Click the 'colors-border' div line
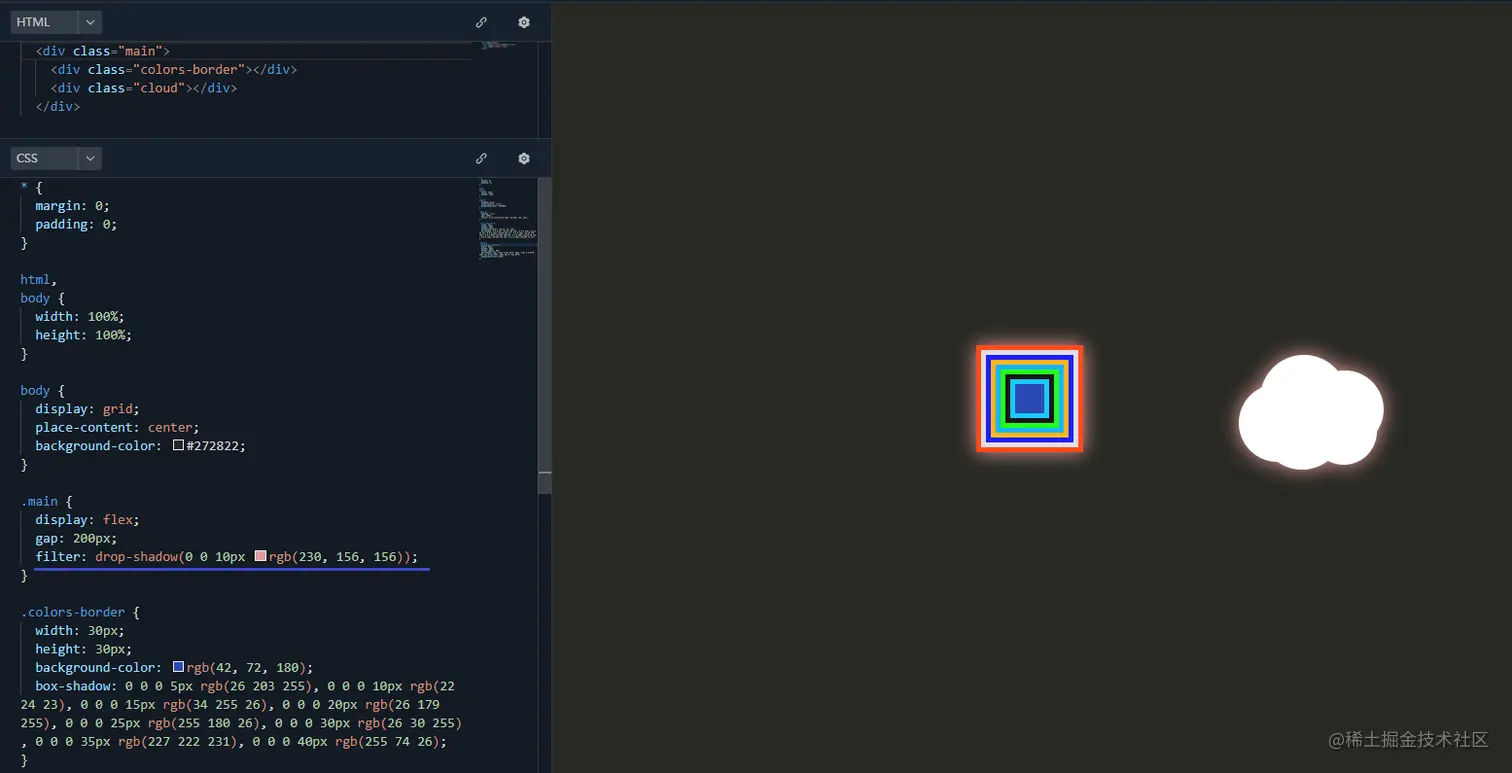 click(x=174, y=70)
